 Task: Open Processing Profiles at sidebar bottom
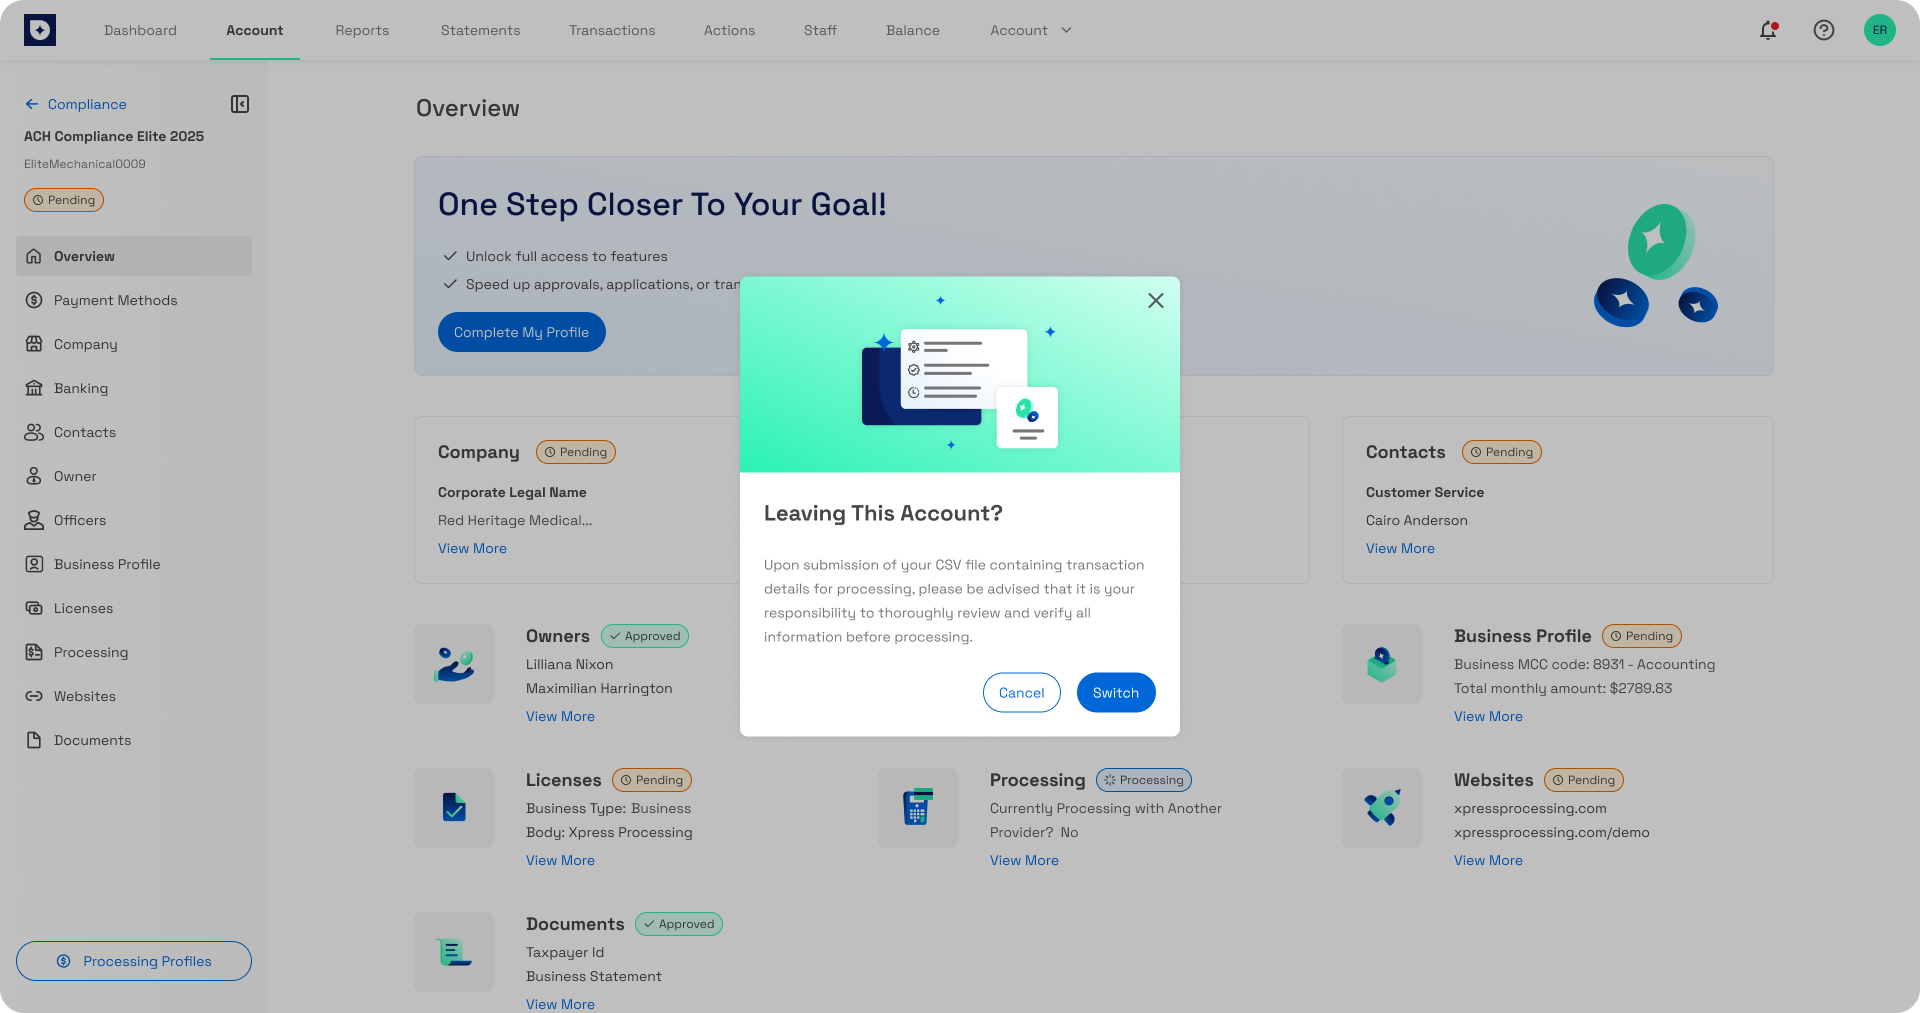coord(133,961)
